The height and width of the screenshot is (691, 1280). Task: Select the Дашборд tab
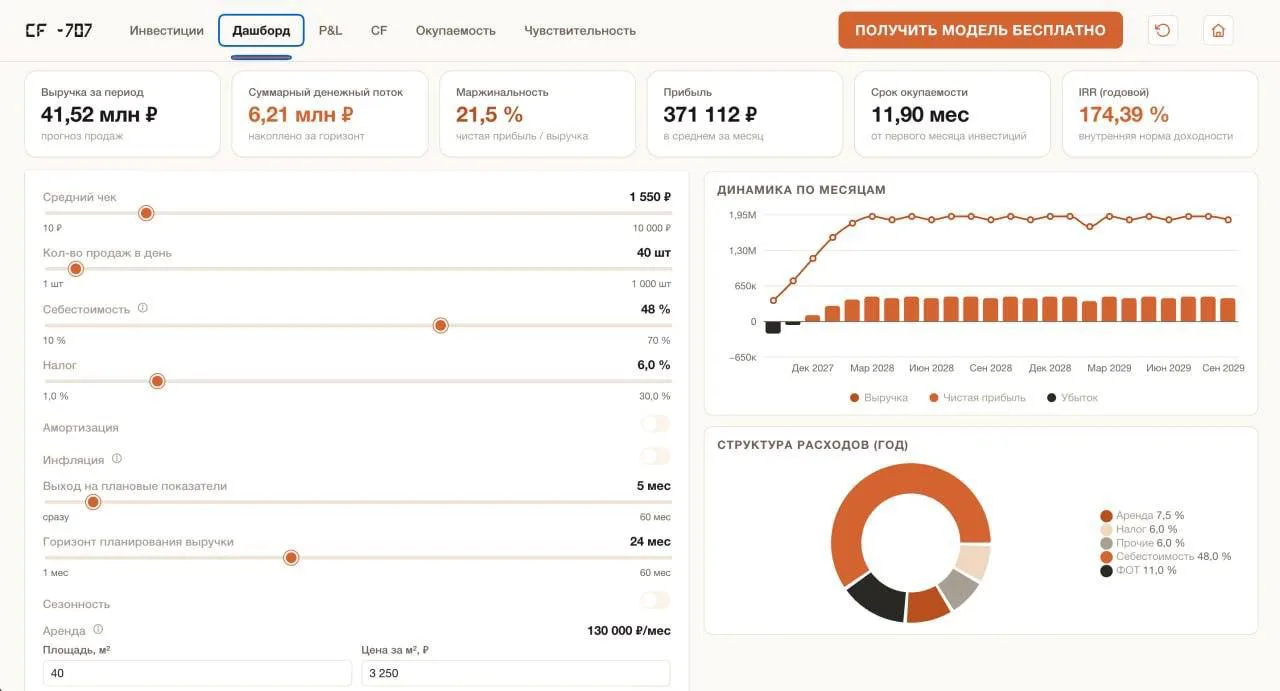click(x=261, y=30)
